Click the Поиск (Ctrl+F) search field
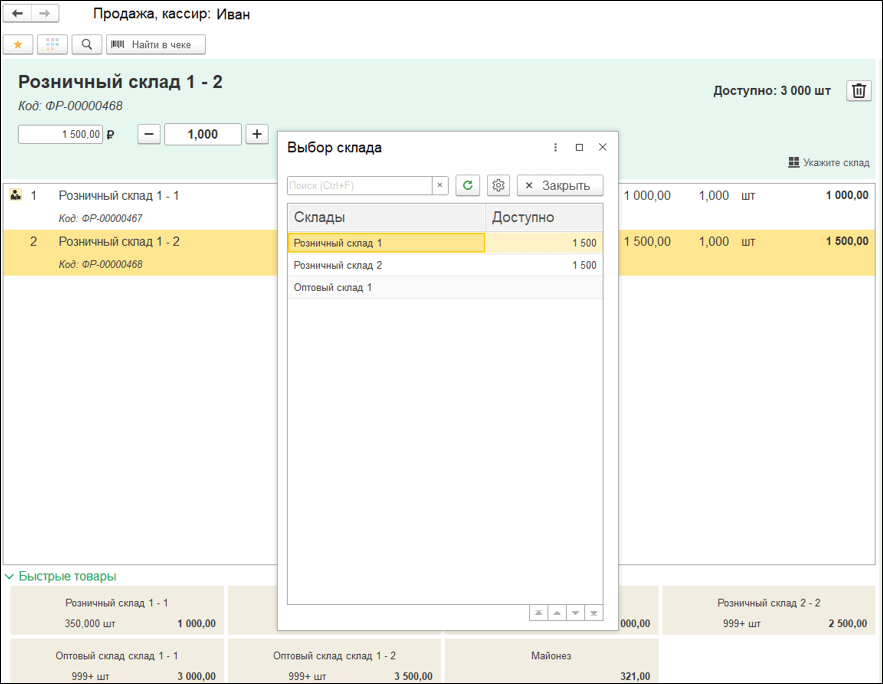 click(x=359, y=186)
